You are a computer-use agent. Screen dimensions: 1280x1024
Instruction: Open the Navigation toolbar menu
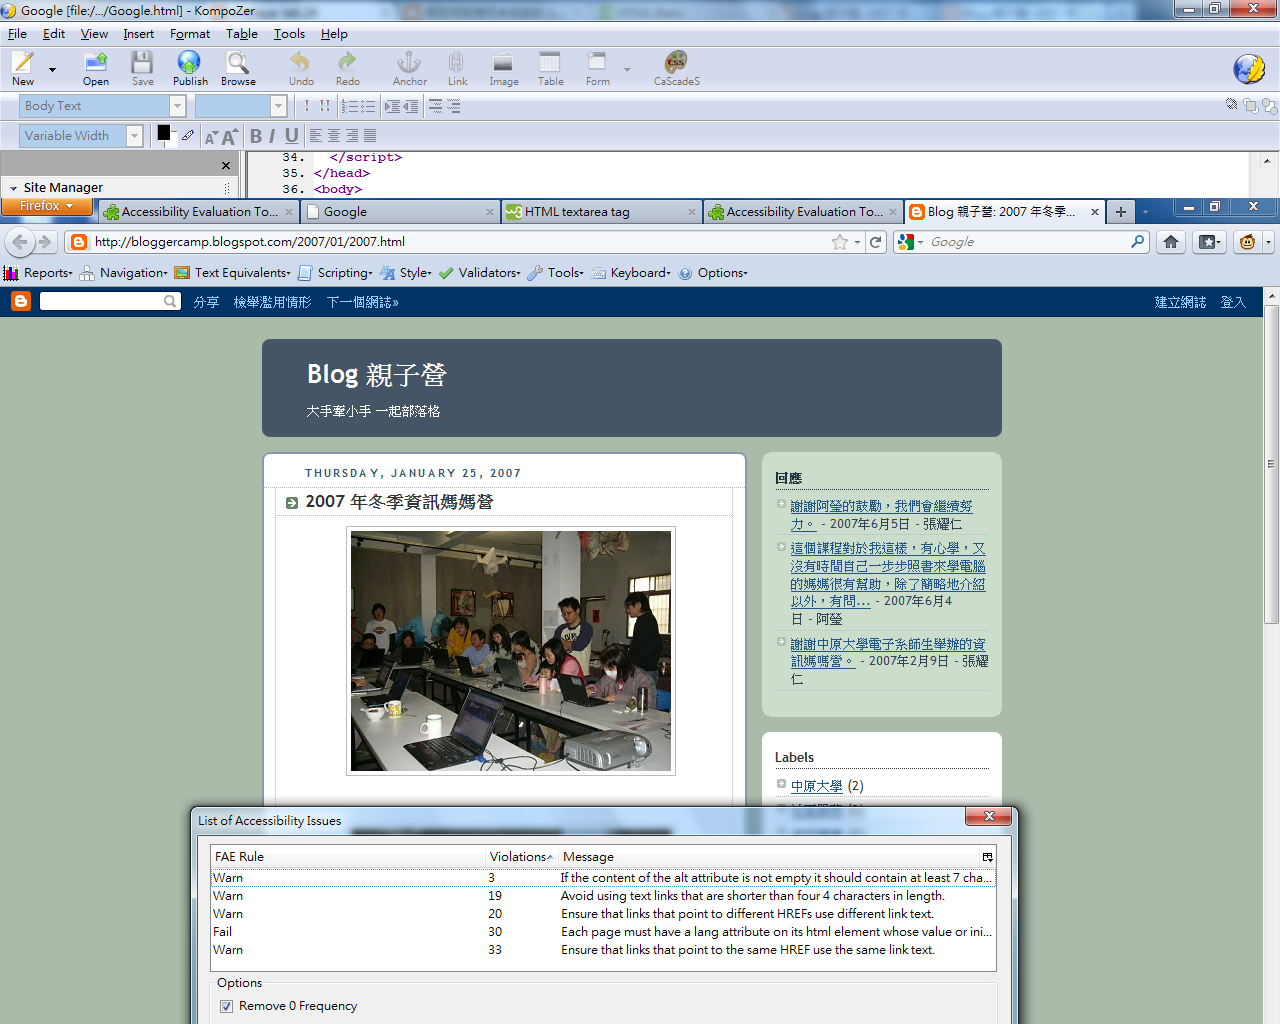[124, 273]
